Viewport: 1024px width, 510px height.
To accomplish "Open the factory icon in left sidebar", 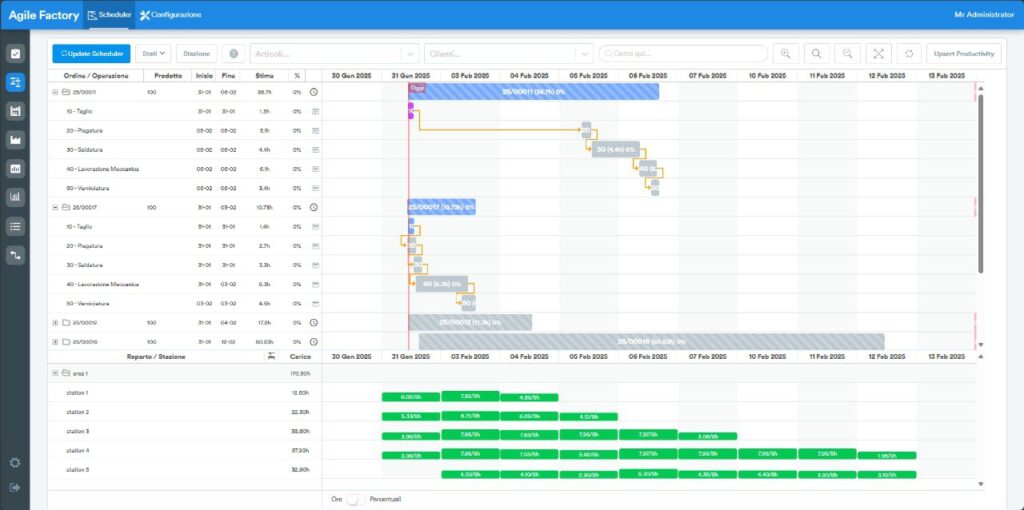I will coord(15,140).
